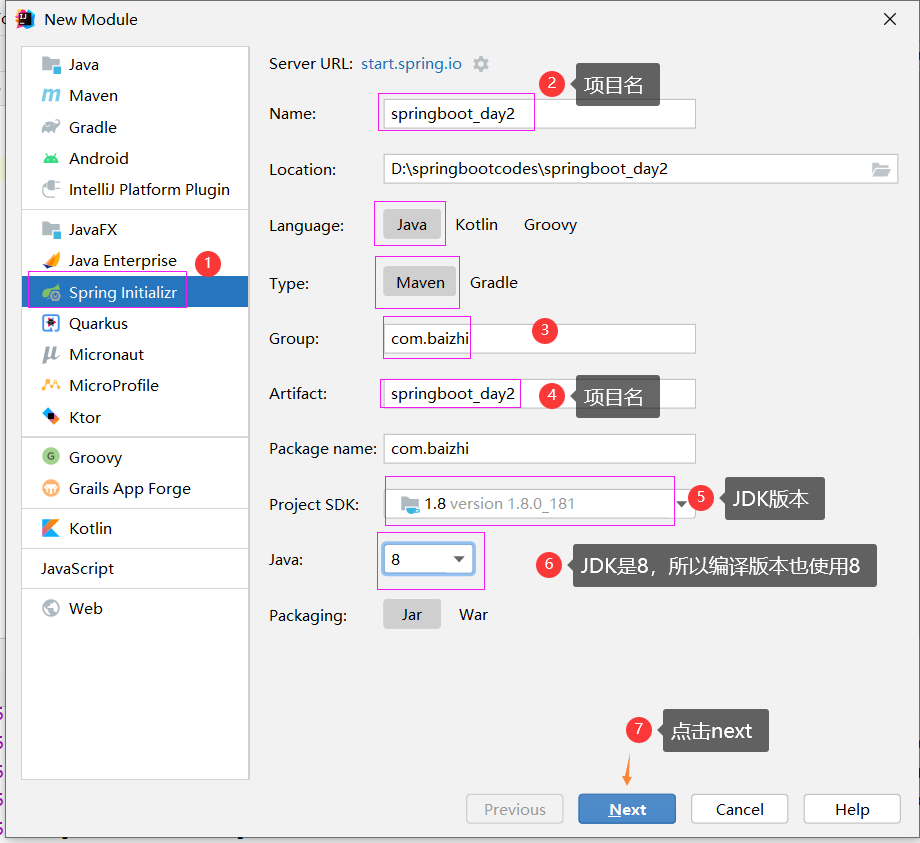Click the Artifact input field
This screenshot has width=920, height=843.
click(x=540, y=394)
